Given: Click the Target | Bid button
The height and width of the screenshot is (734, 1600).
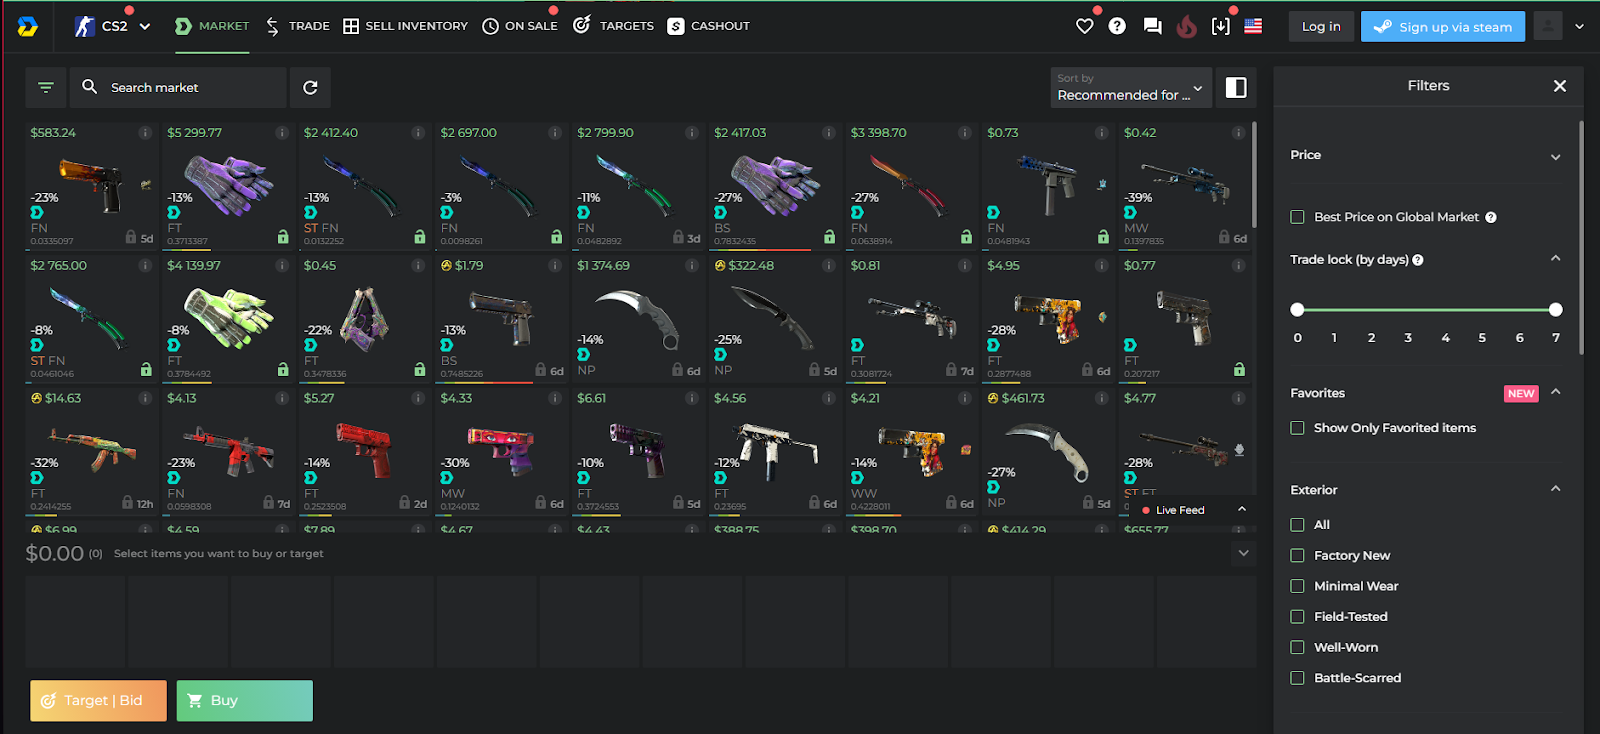Looking at the screenshot, I should pyautogui.click(x=96, y=701).
